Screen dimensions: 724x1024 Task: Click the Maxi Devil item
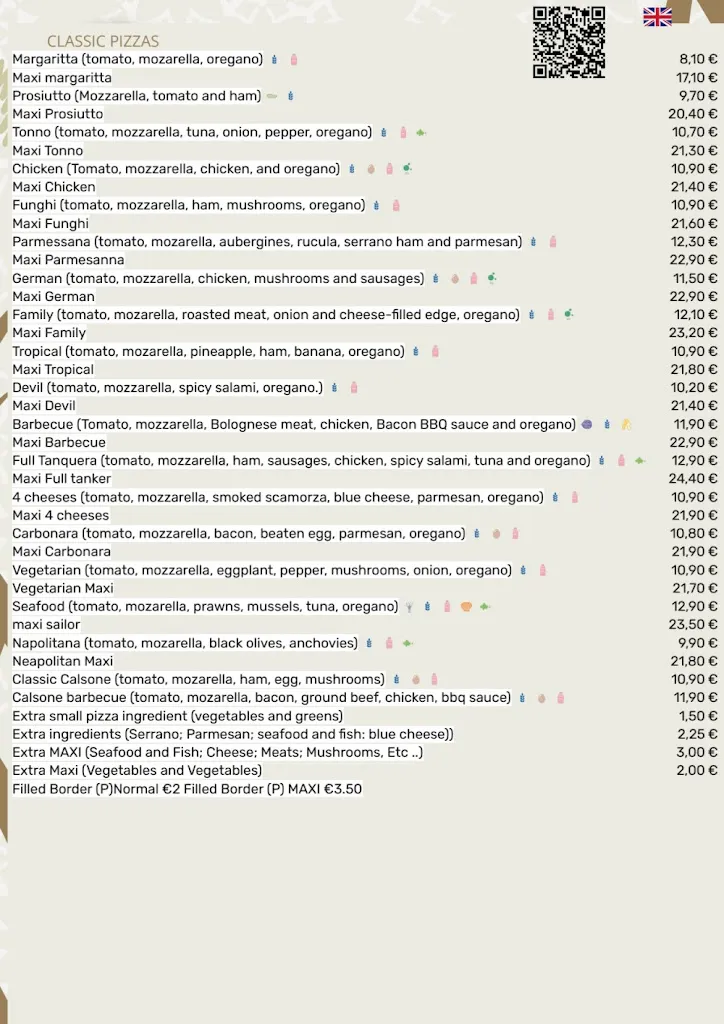[x=44, y=406]
